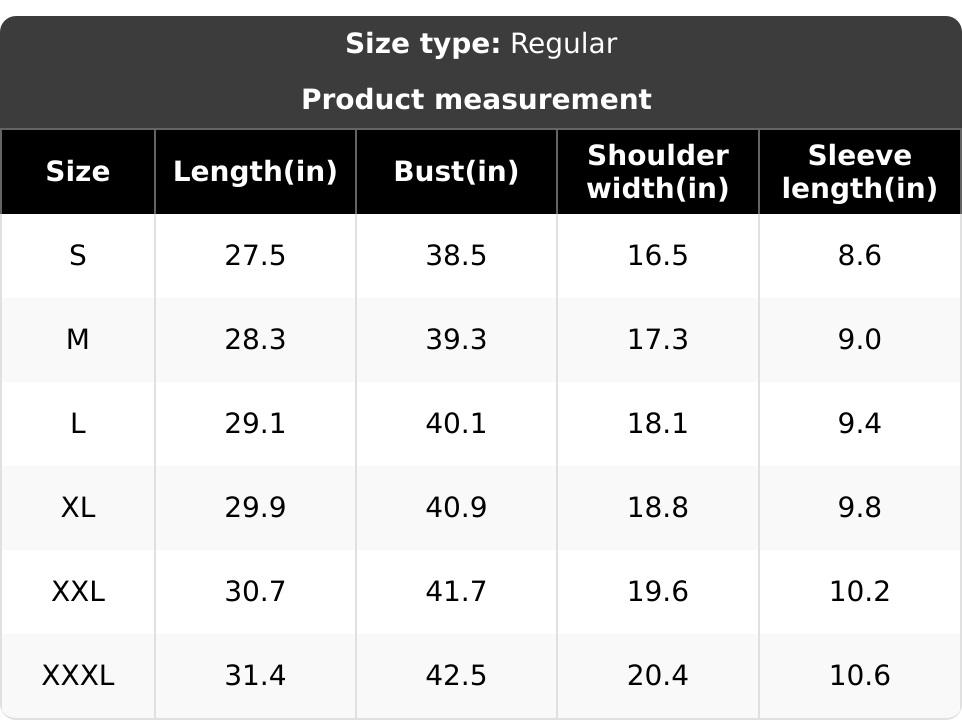Click the Length(in) column header
962x720 pixels.
(x=255, y=172)
